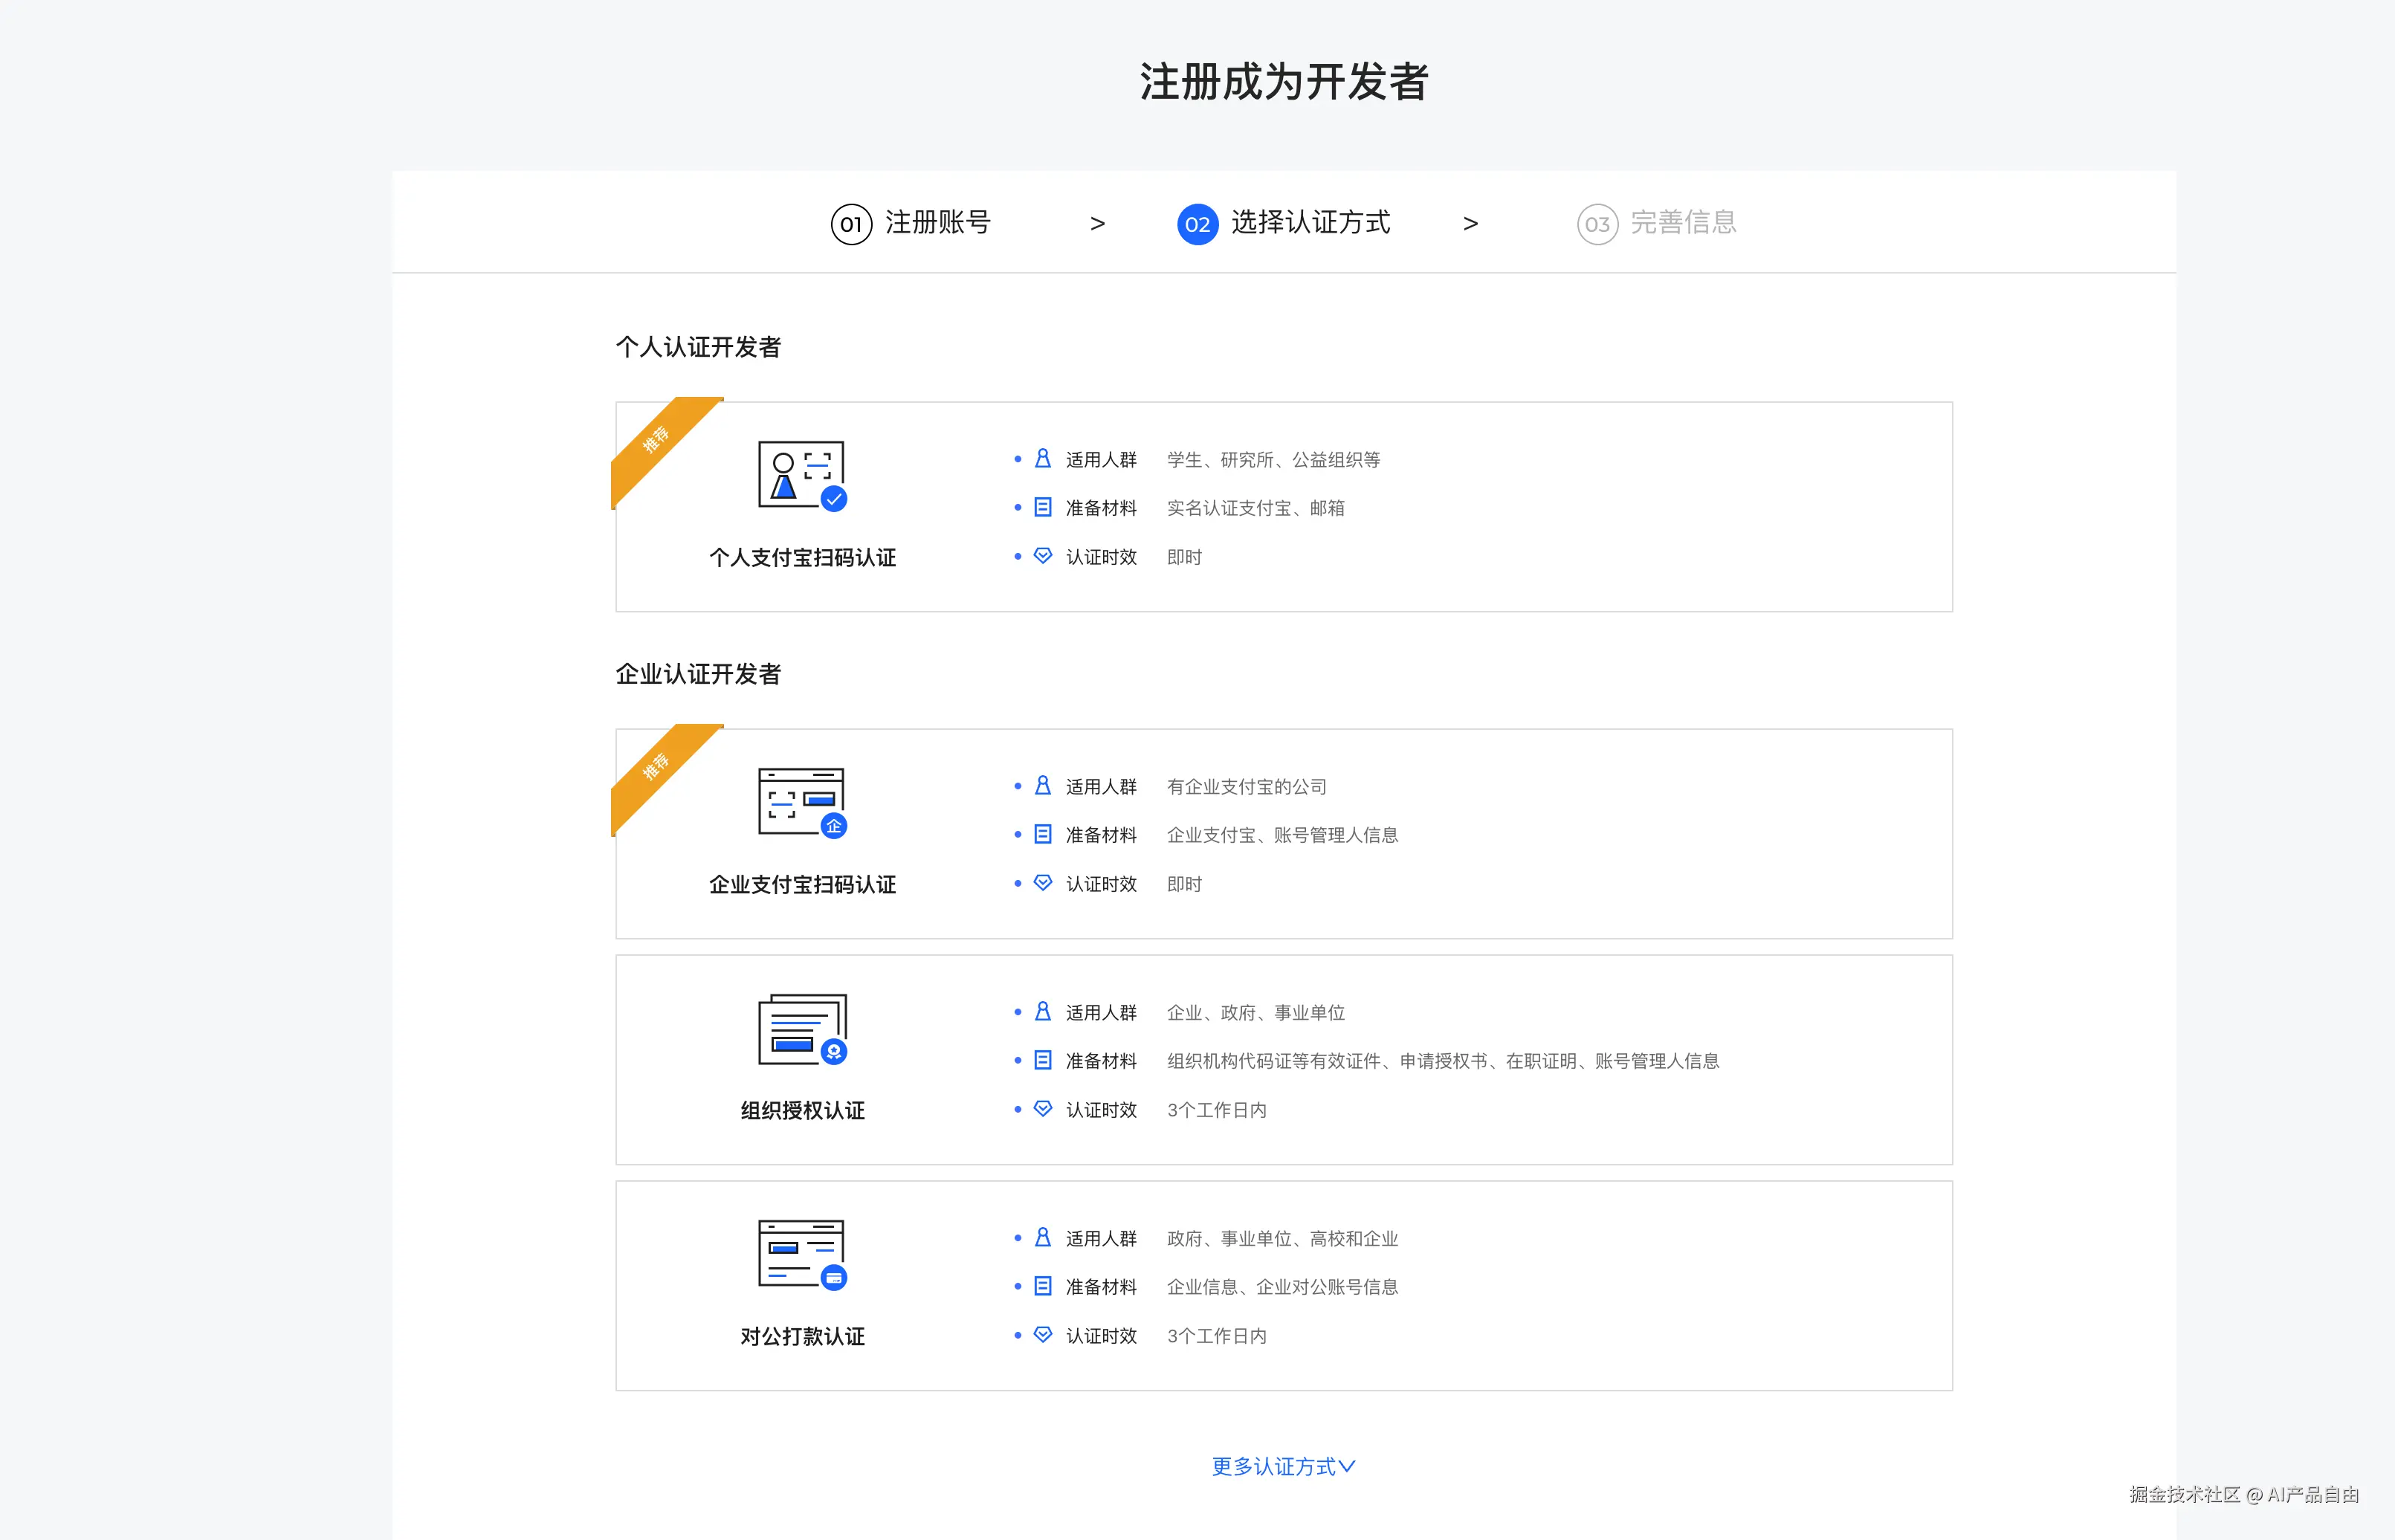The image size is (2395, 1540).
Task: Click 适用人群 label in 对公打款认证 card
Action: [1101, 1239]
